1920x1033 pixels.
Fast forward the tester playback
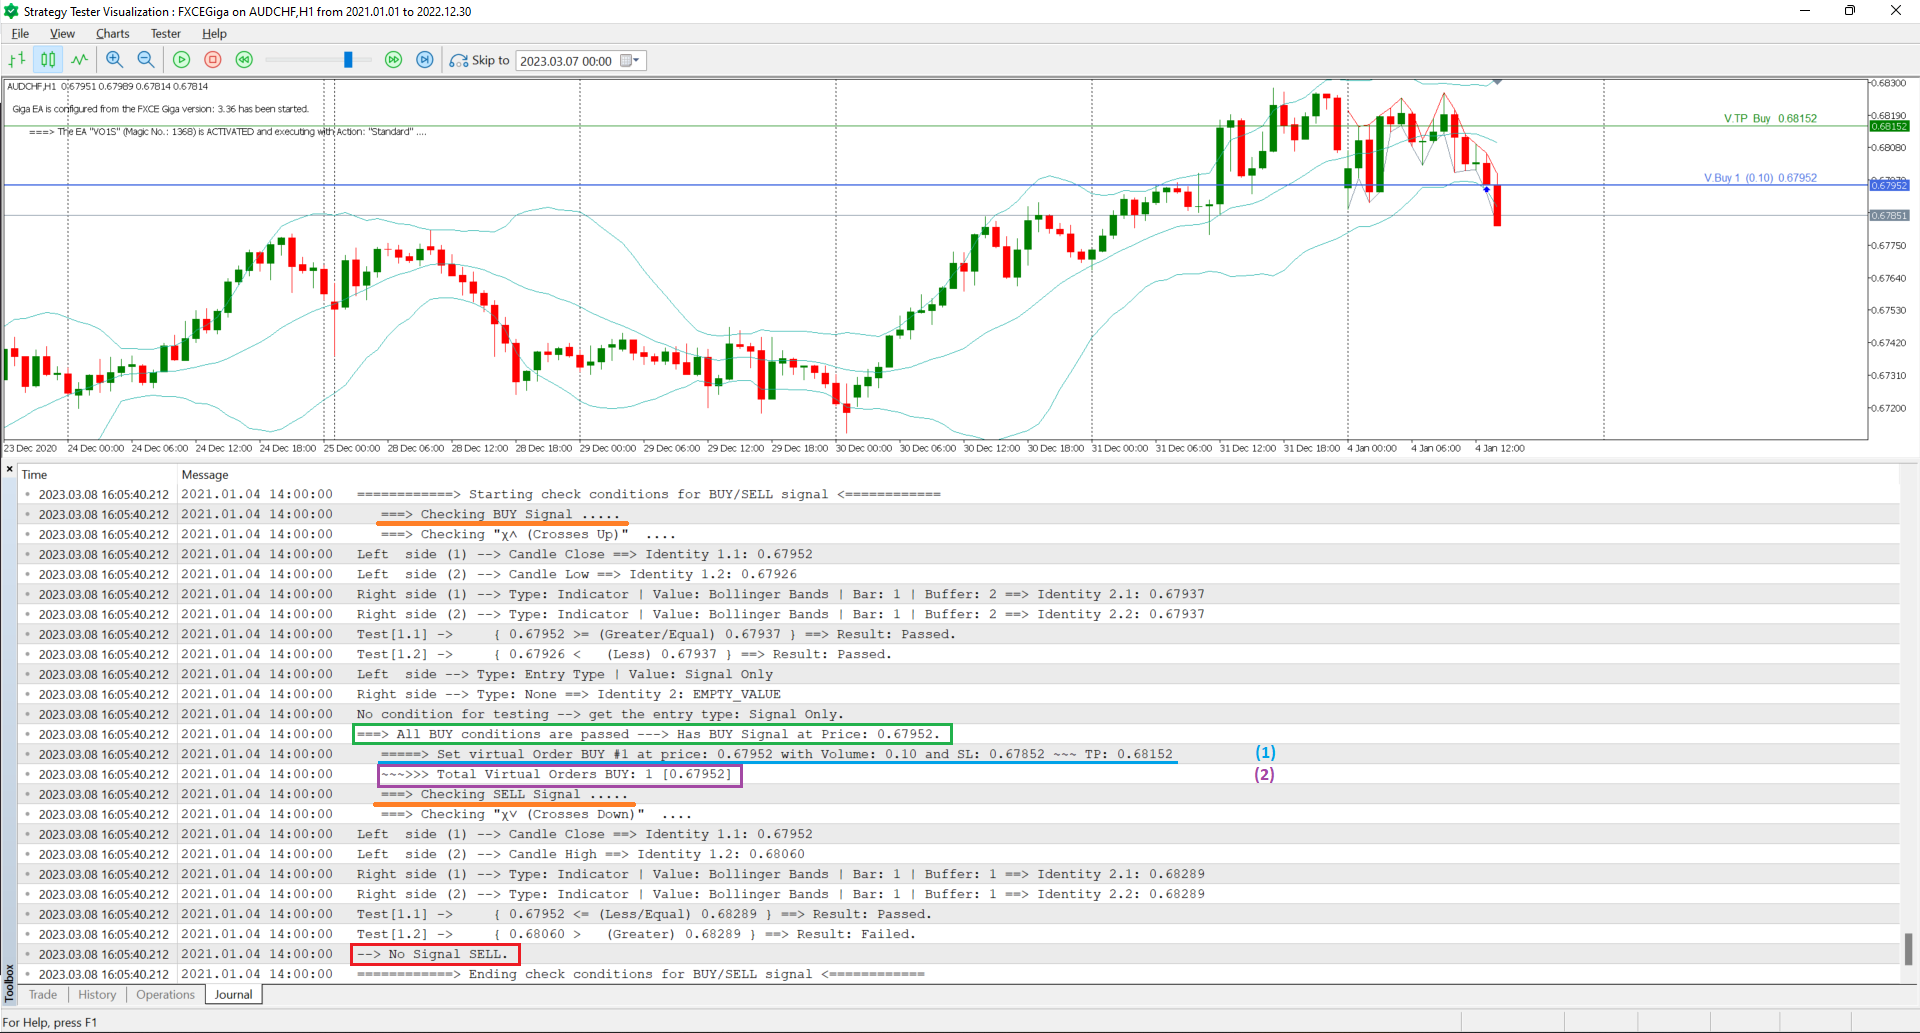click(x=393, y=60)
